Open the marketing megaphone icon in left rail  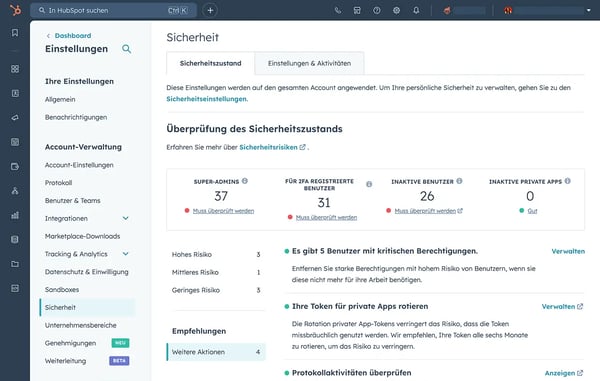(15, 117)
